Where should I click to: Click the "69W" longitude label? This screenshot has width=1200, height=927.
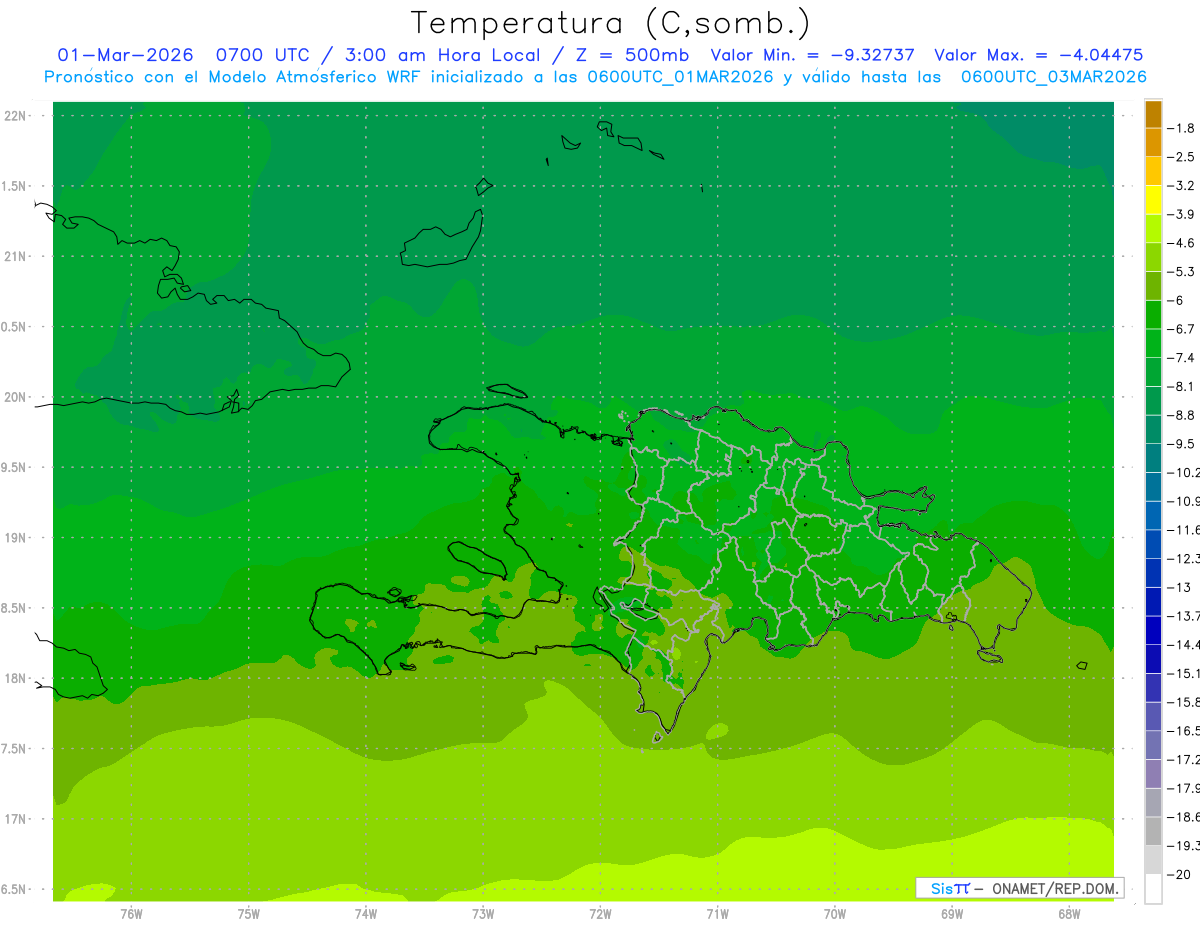point(952,914)
